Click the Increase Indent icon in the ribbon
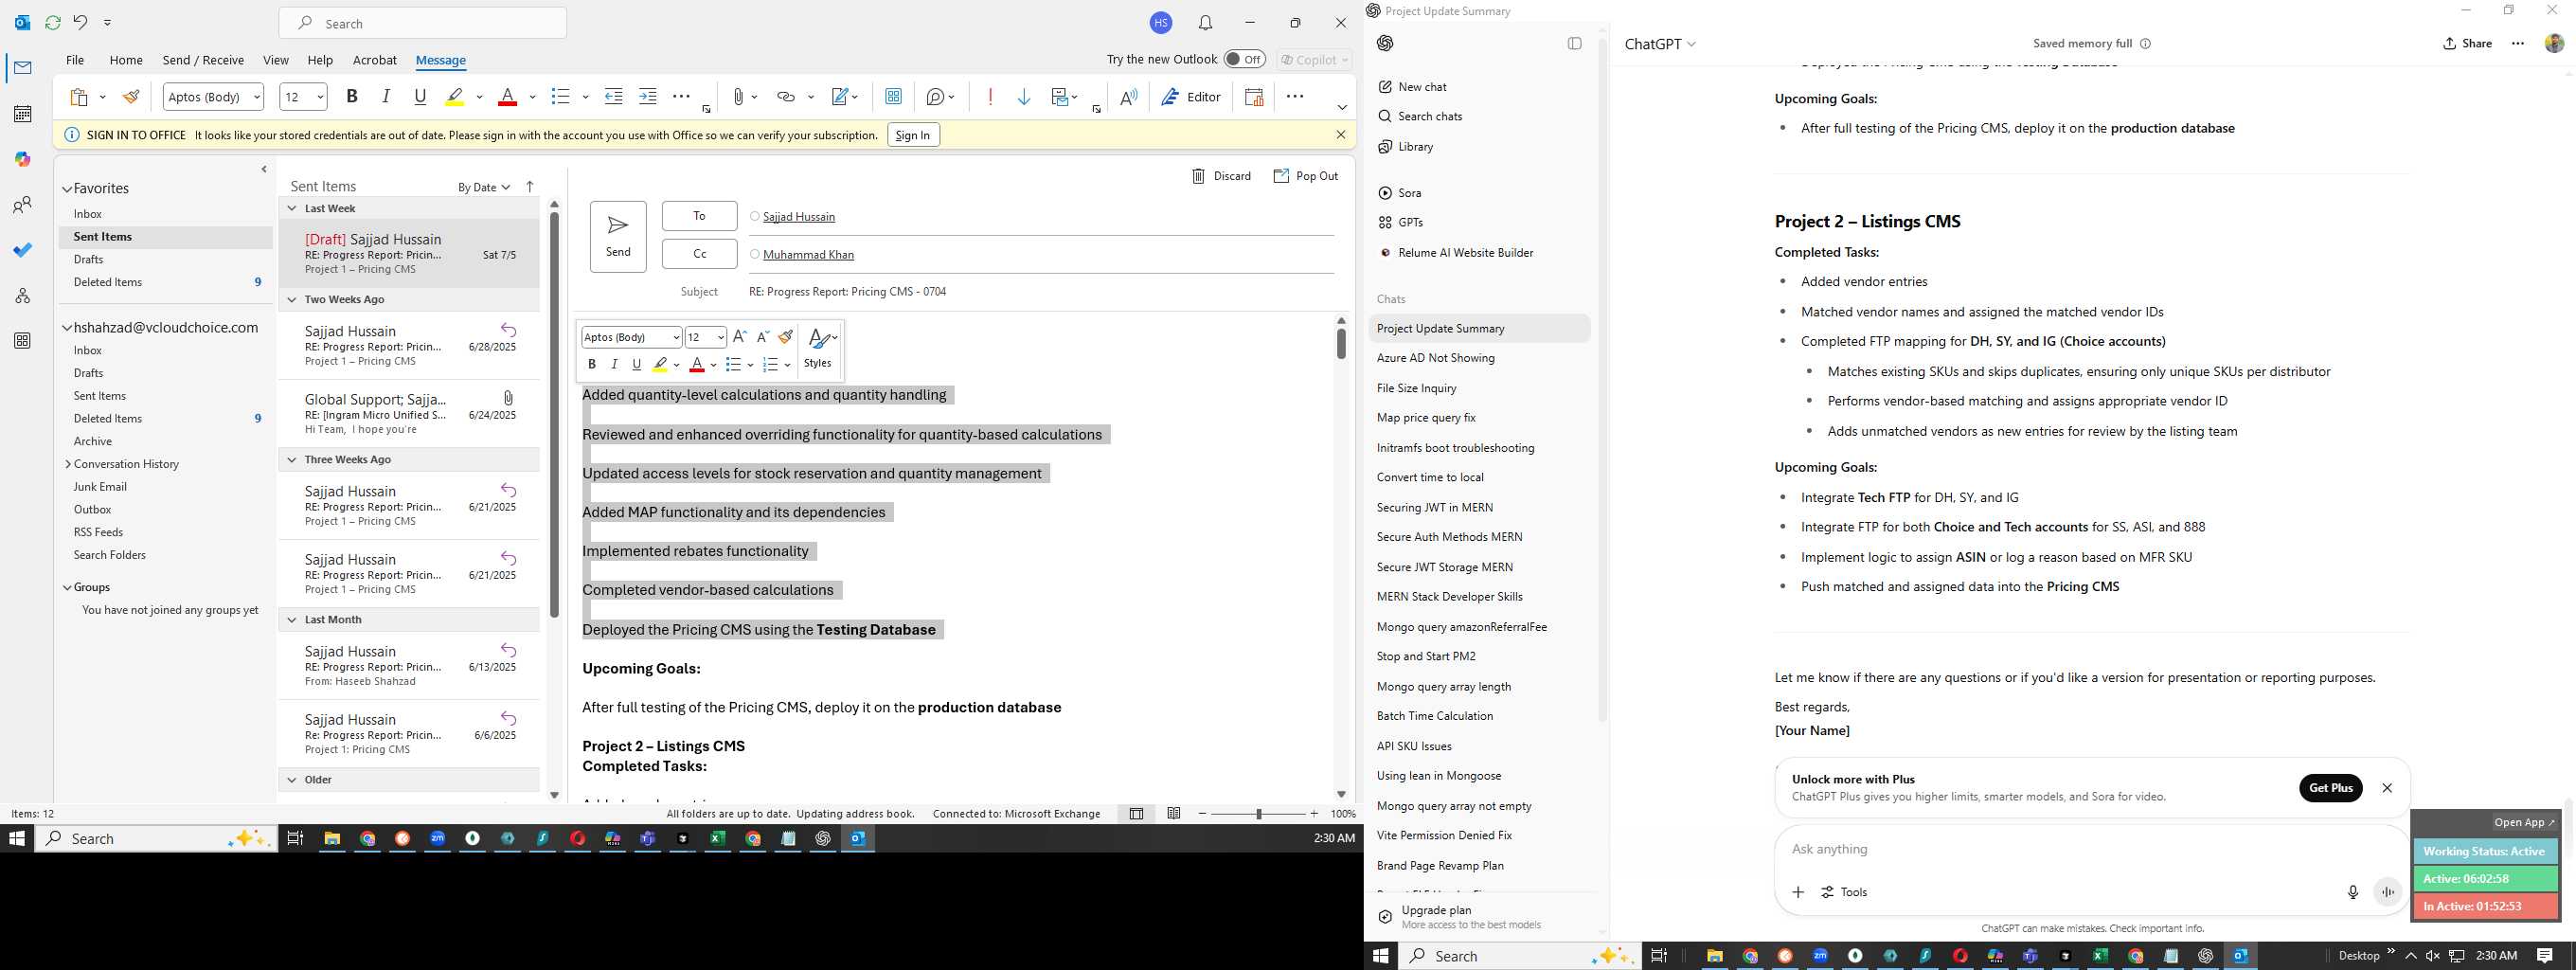 pyautogui.click(x=648, y=97)
